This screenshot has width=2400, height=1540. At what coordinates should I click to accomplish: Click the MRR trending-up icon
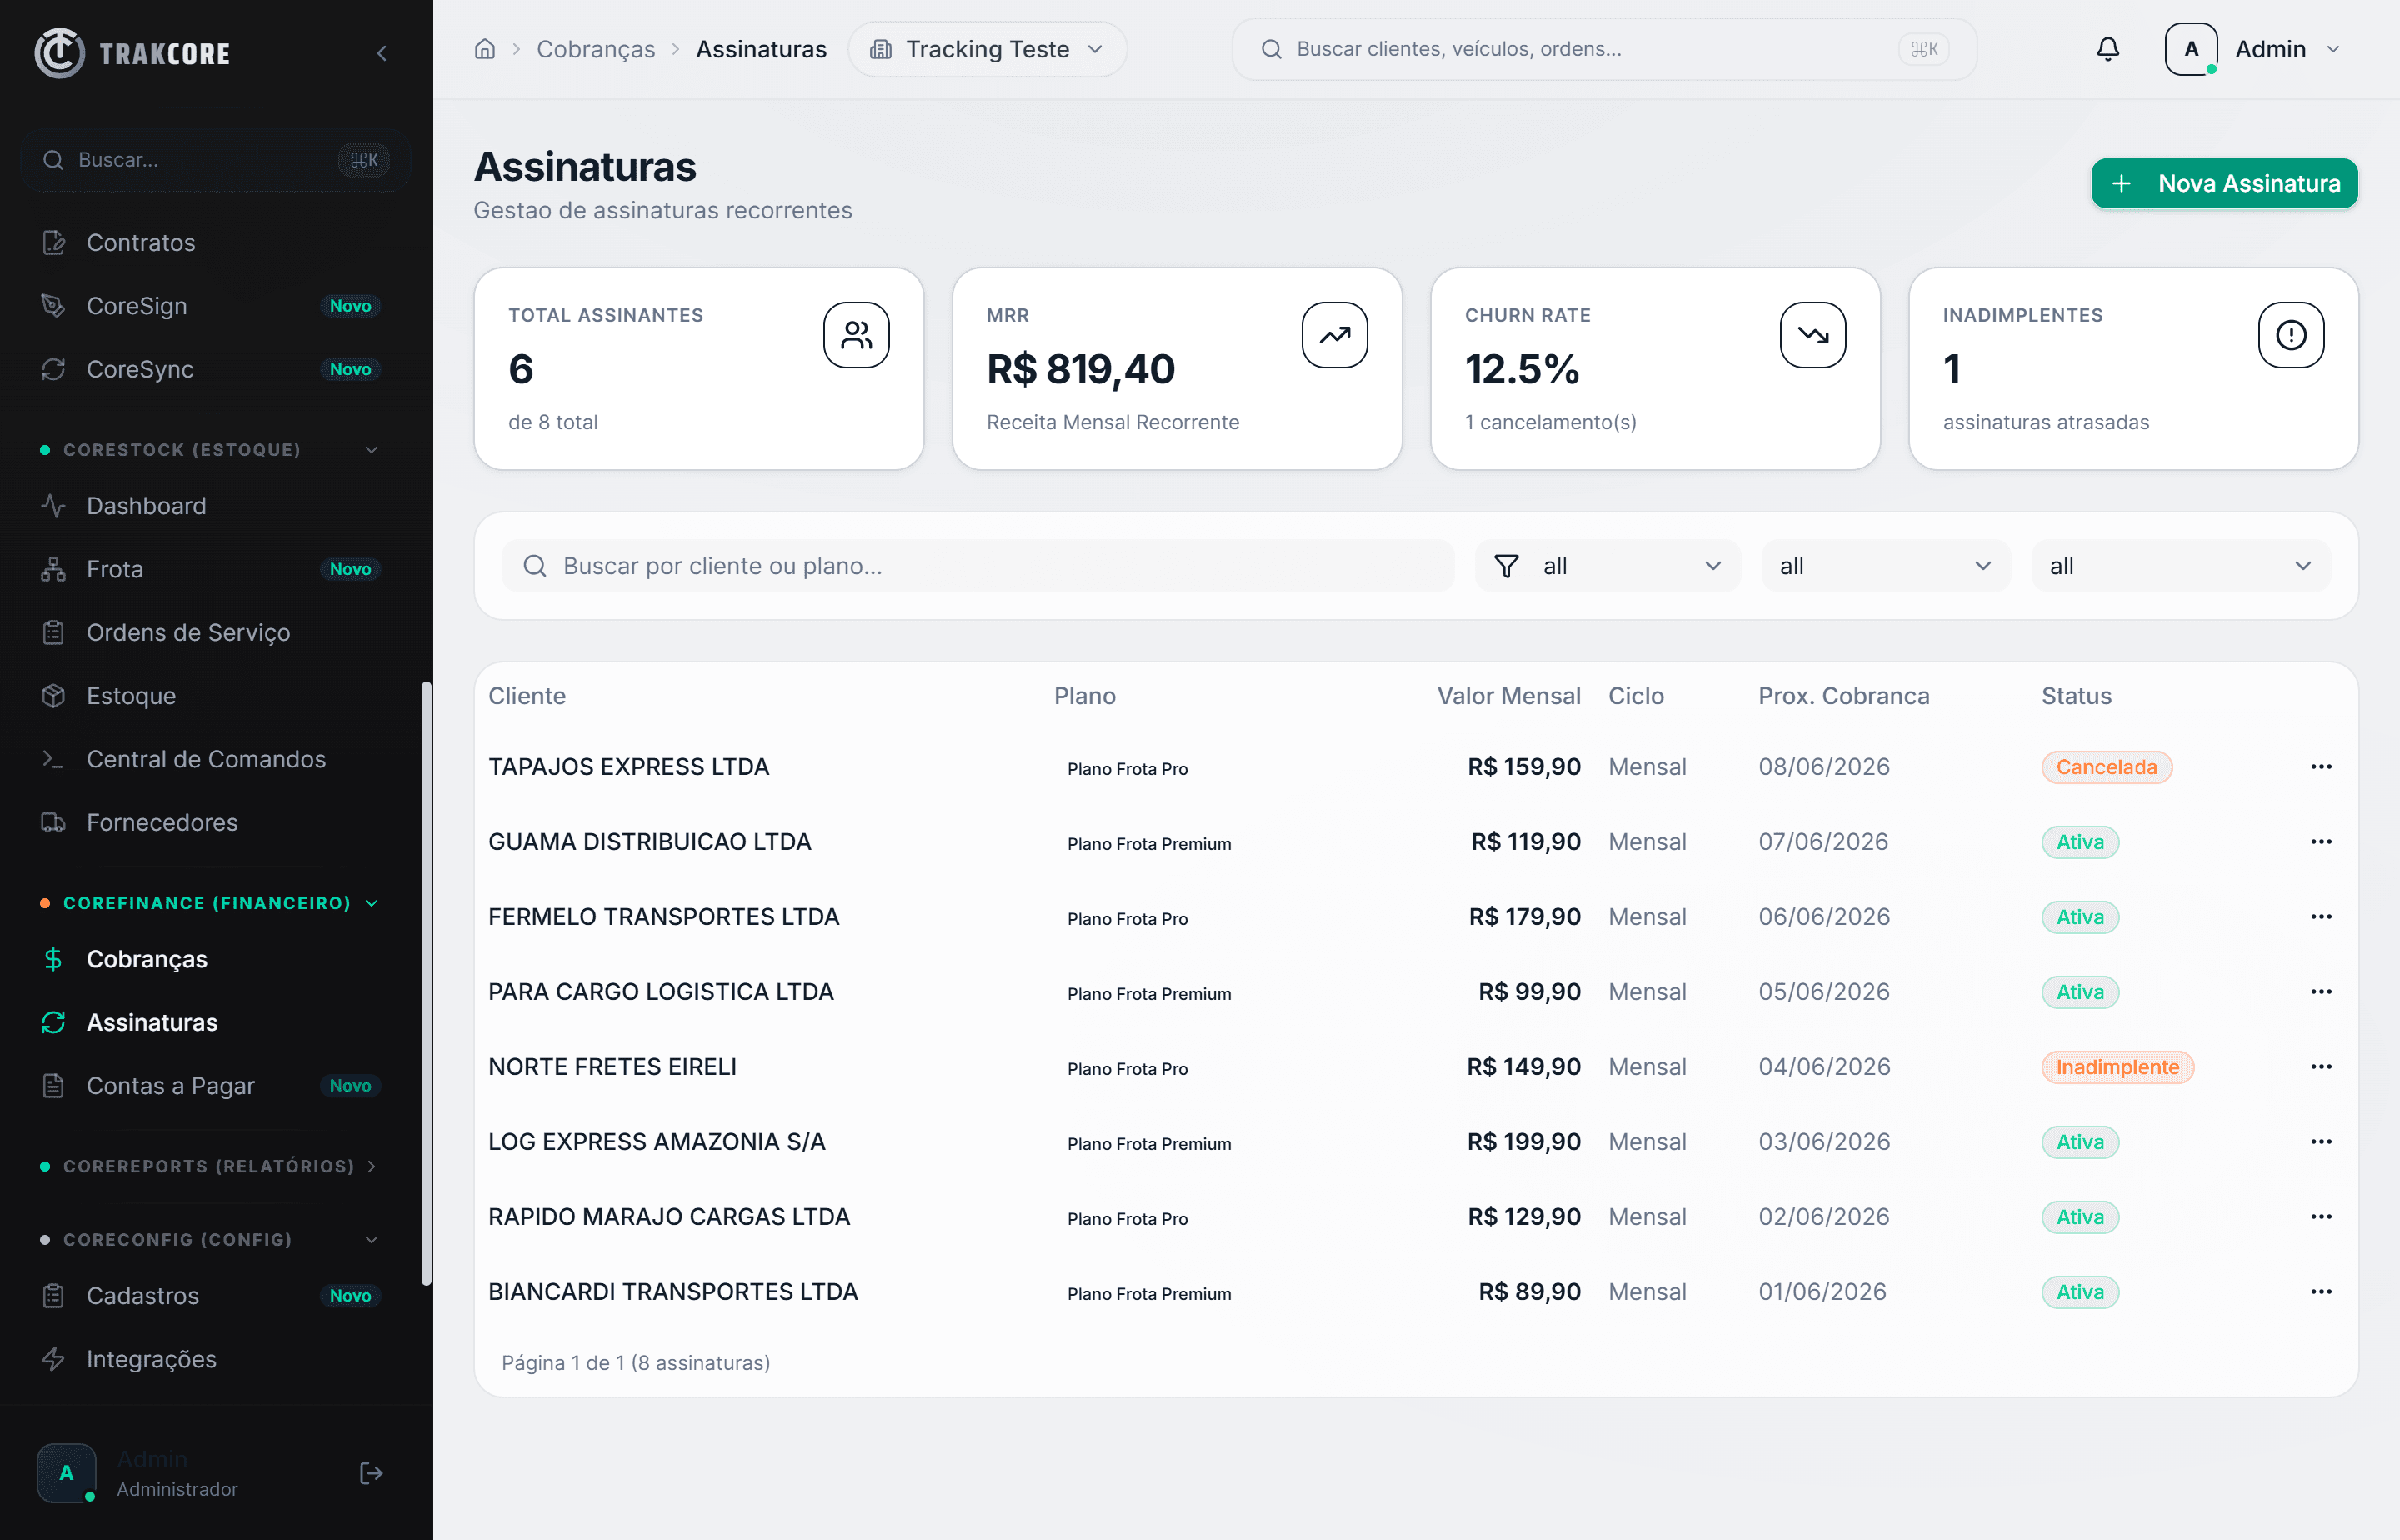click(x=1334, y=335)
